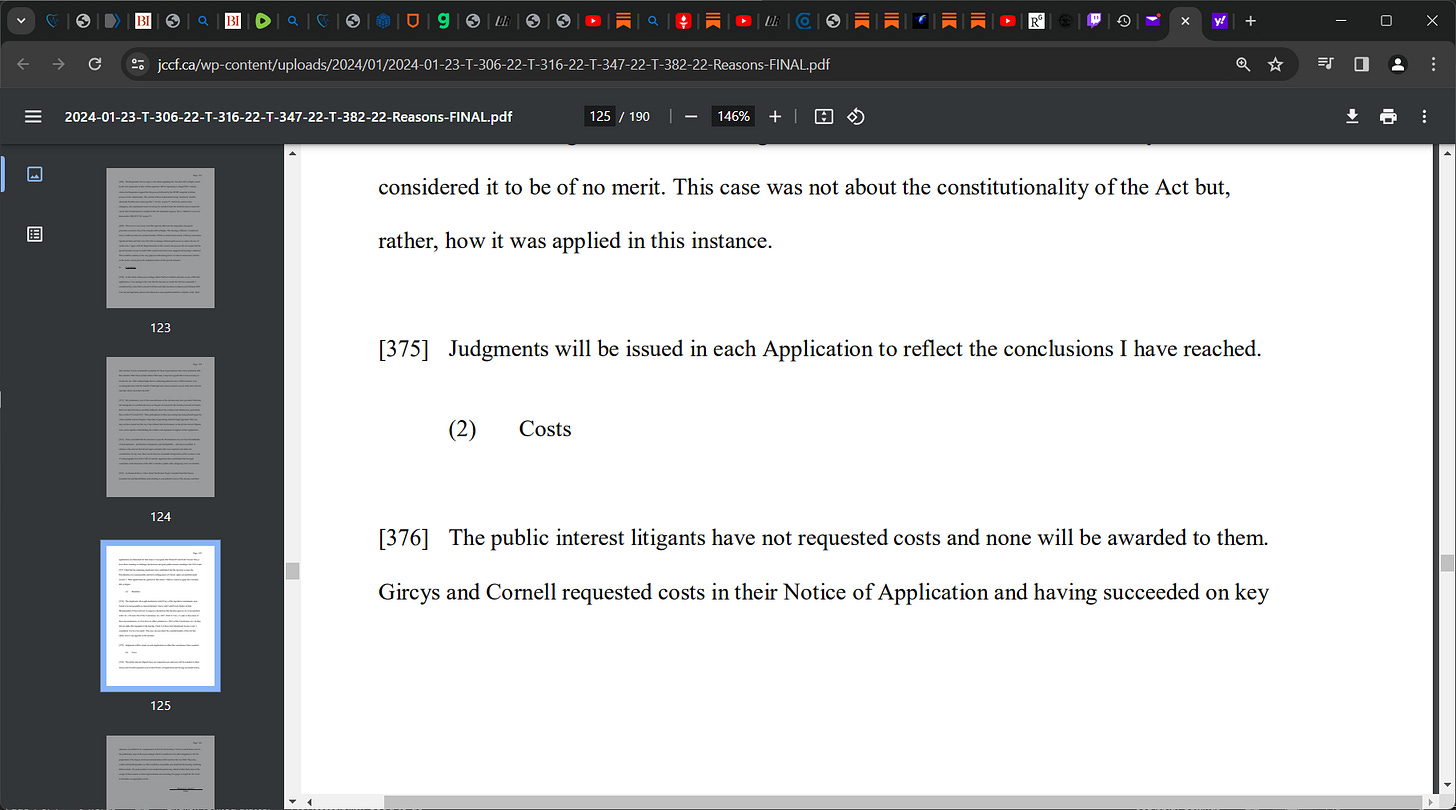This screenshot has height=810, width=1456.
Task: Click the PDF zoom in plus button
Action: click(x=775, y=116)
